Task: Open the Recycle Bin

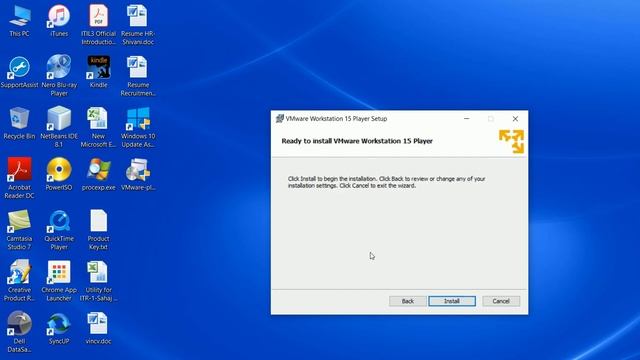Action: click(19, 124)
